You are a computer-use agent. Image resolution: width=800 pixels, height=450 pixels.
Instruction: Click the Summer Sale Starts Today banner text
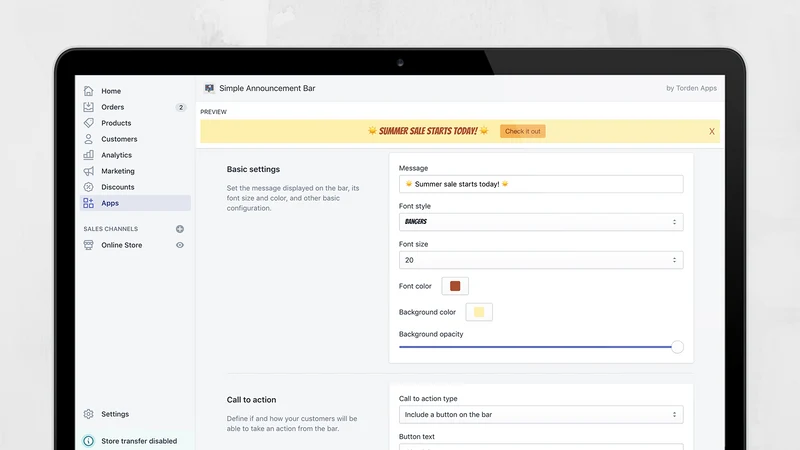(x=428, y=131)
